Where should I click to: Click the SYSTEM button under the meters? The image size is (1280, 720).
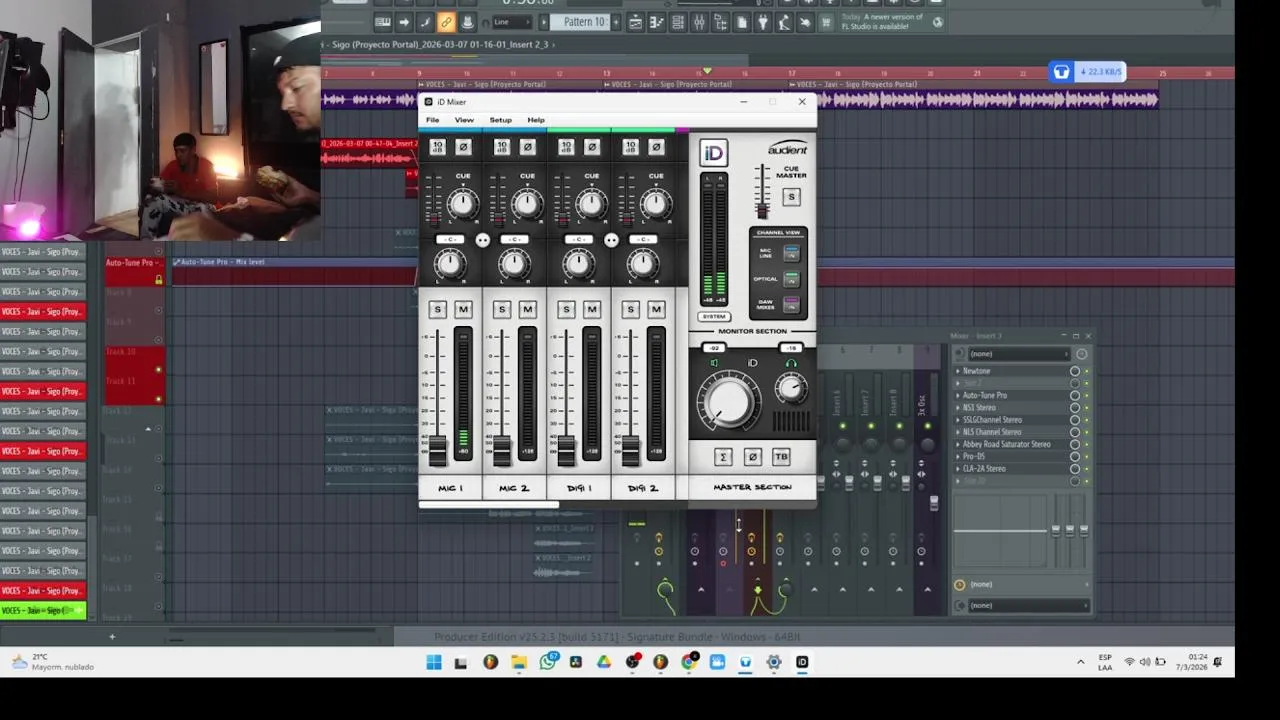(x=714, y=316)
